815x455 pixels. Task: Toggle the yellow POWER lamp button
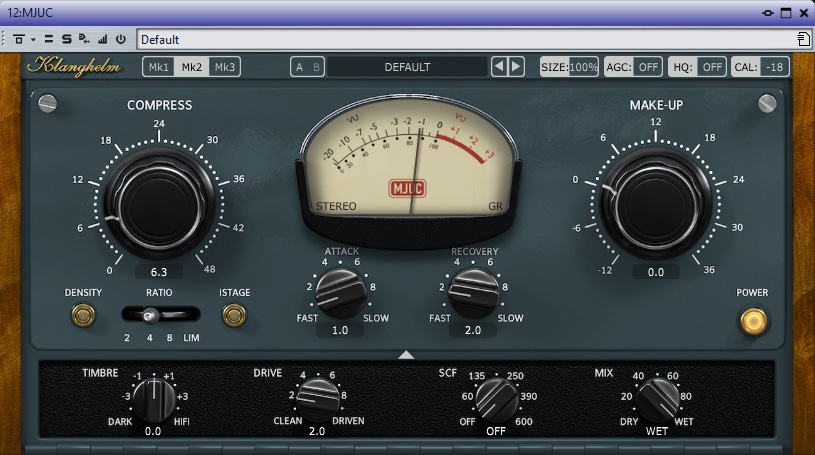[753, 321]
